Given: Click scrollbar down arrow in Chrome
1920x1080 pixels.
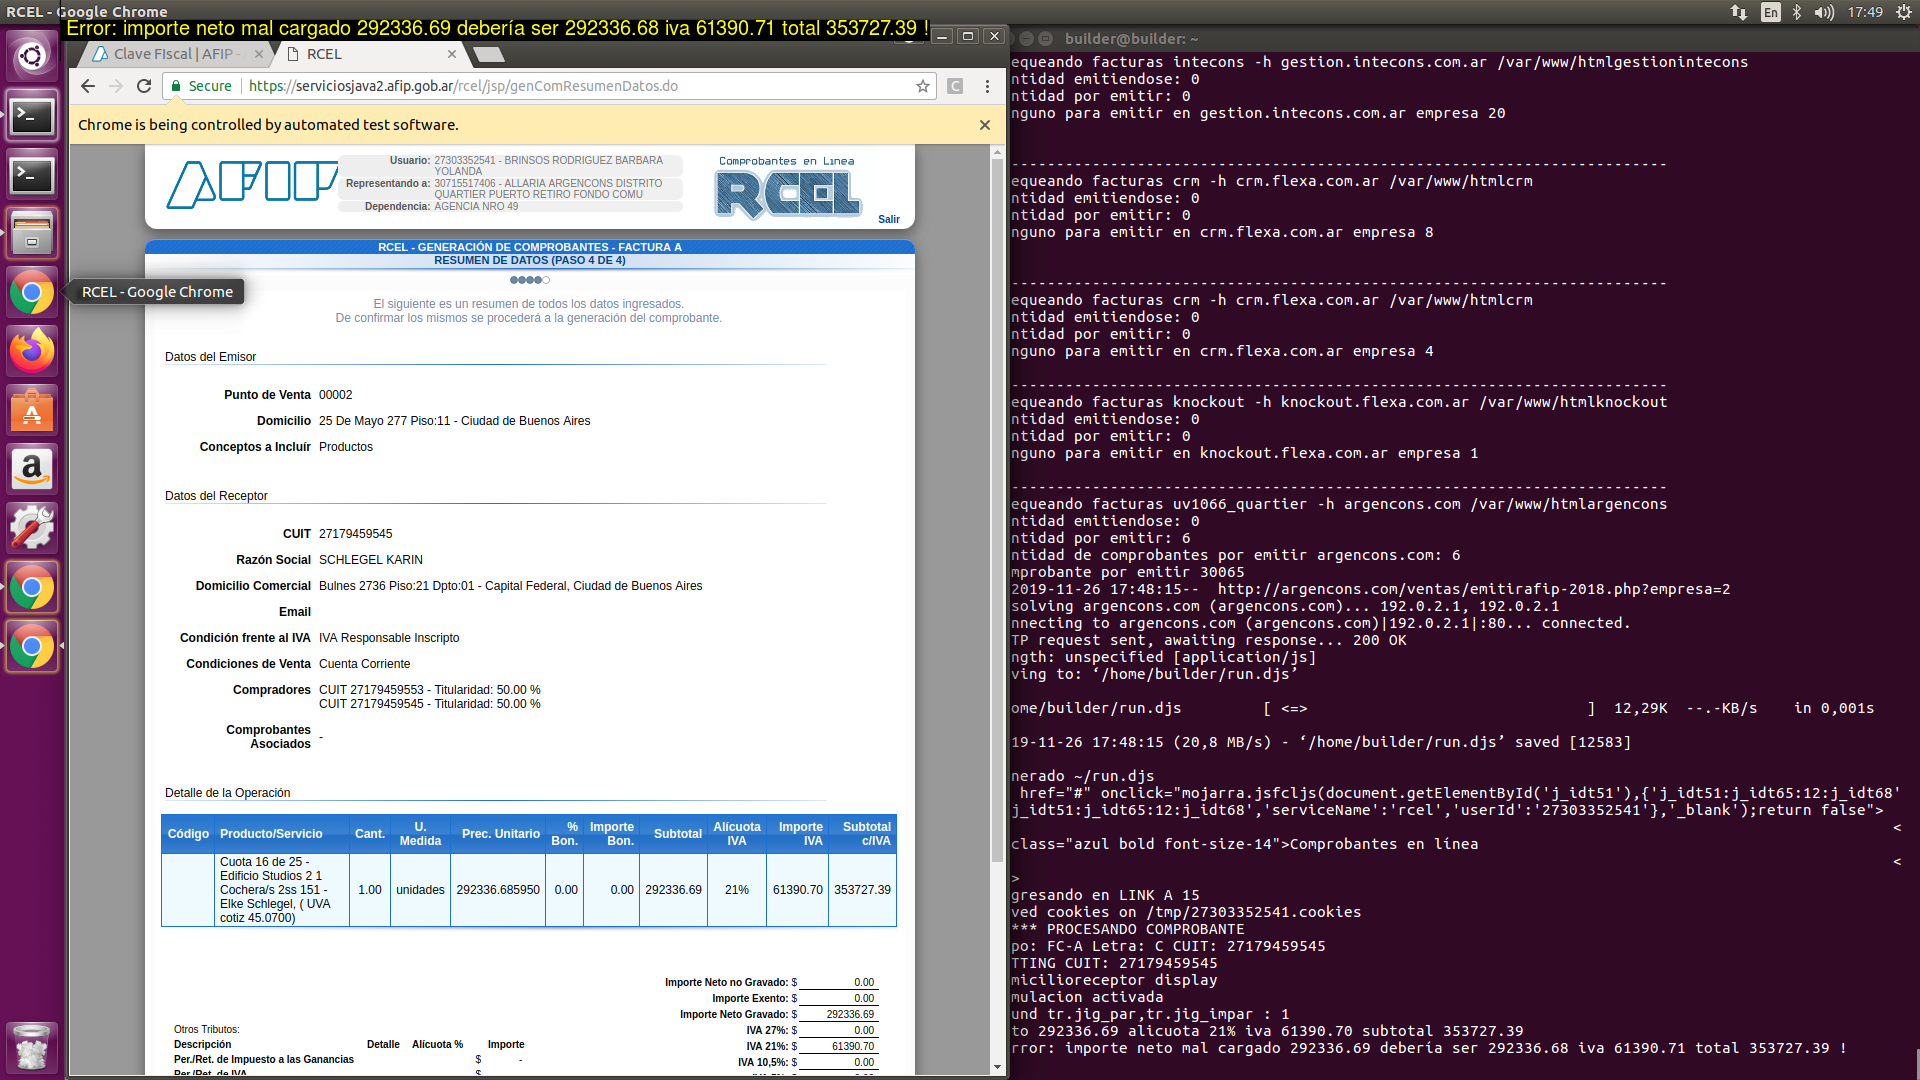Looking at the screenshot, I should (997, 1067).
